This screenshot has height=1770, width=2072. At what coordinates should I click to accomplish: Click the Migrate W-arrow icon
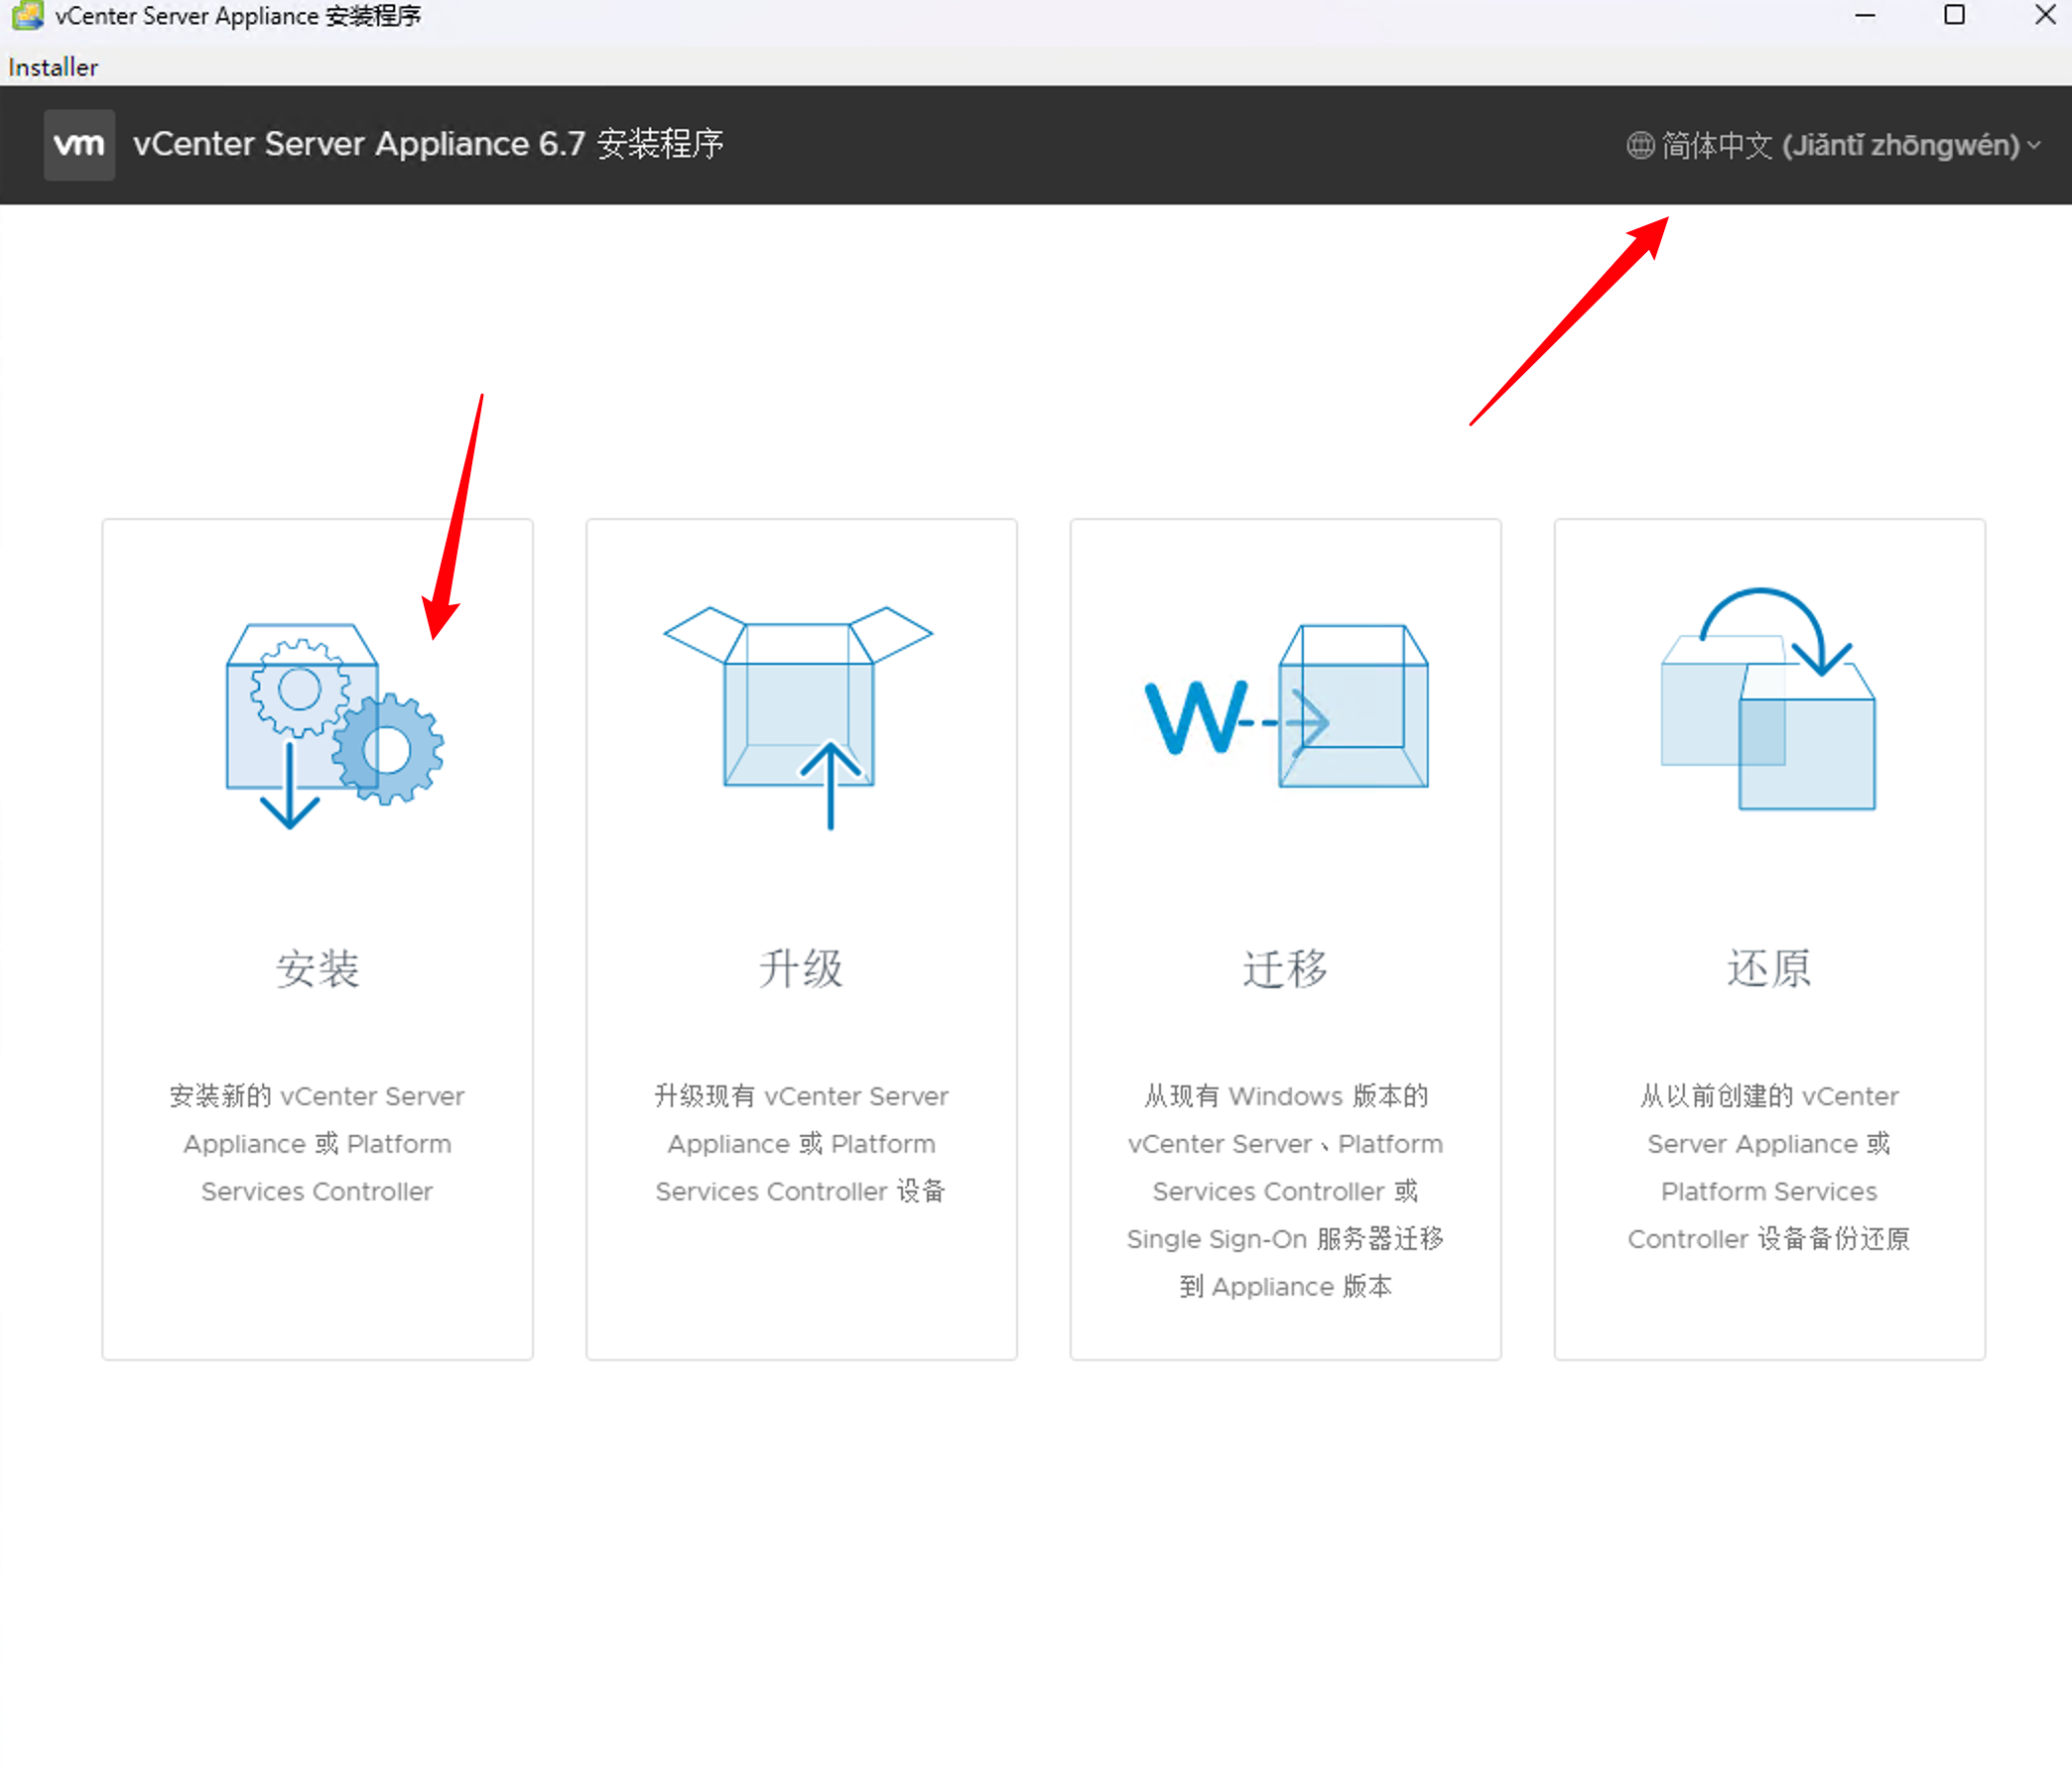[1286, 706]
